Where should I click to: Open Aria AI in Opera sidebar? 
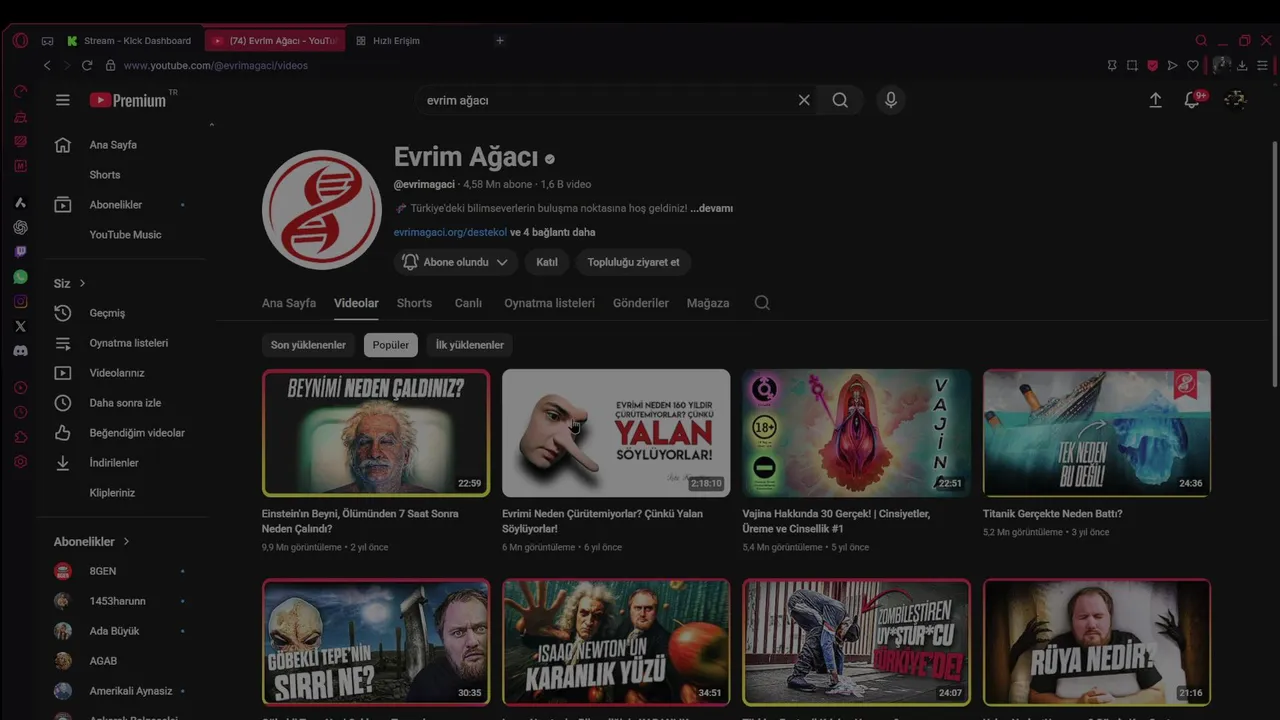pyautogui.click(x=20, y=202)
